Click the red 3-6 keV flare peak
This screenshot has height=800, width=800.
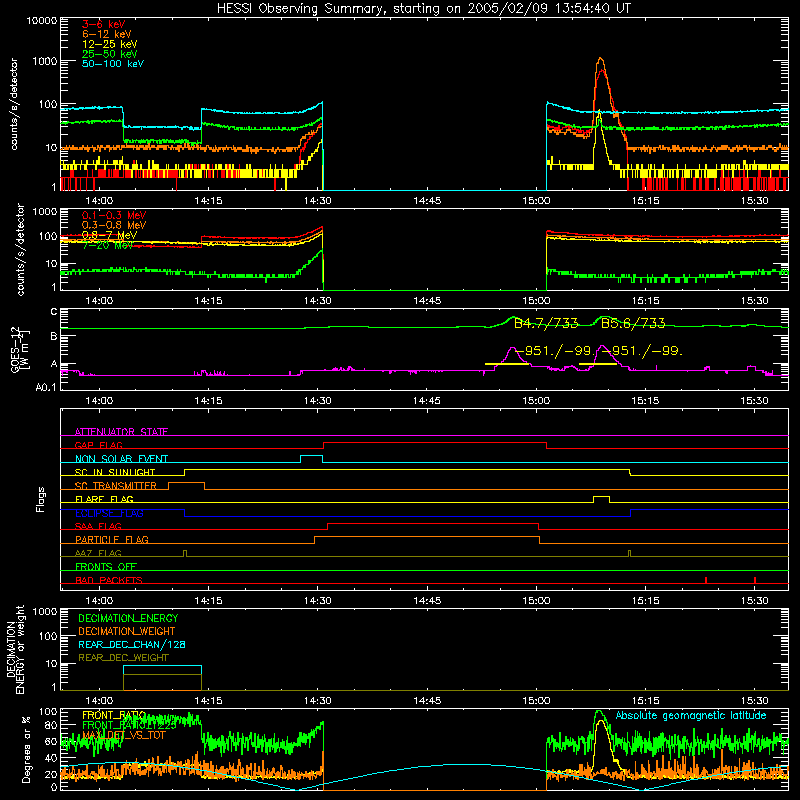click(x=602, y=71)
